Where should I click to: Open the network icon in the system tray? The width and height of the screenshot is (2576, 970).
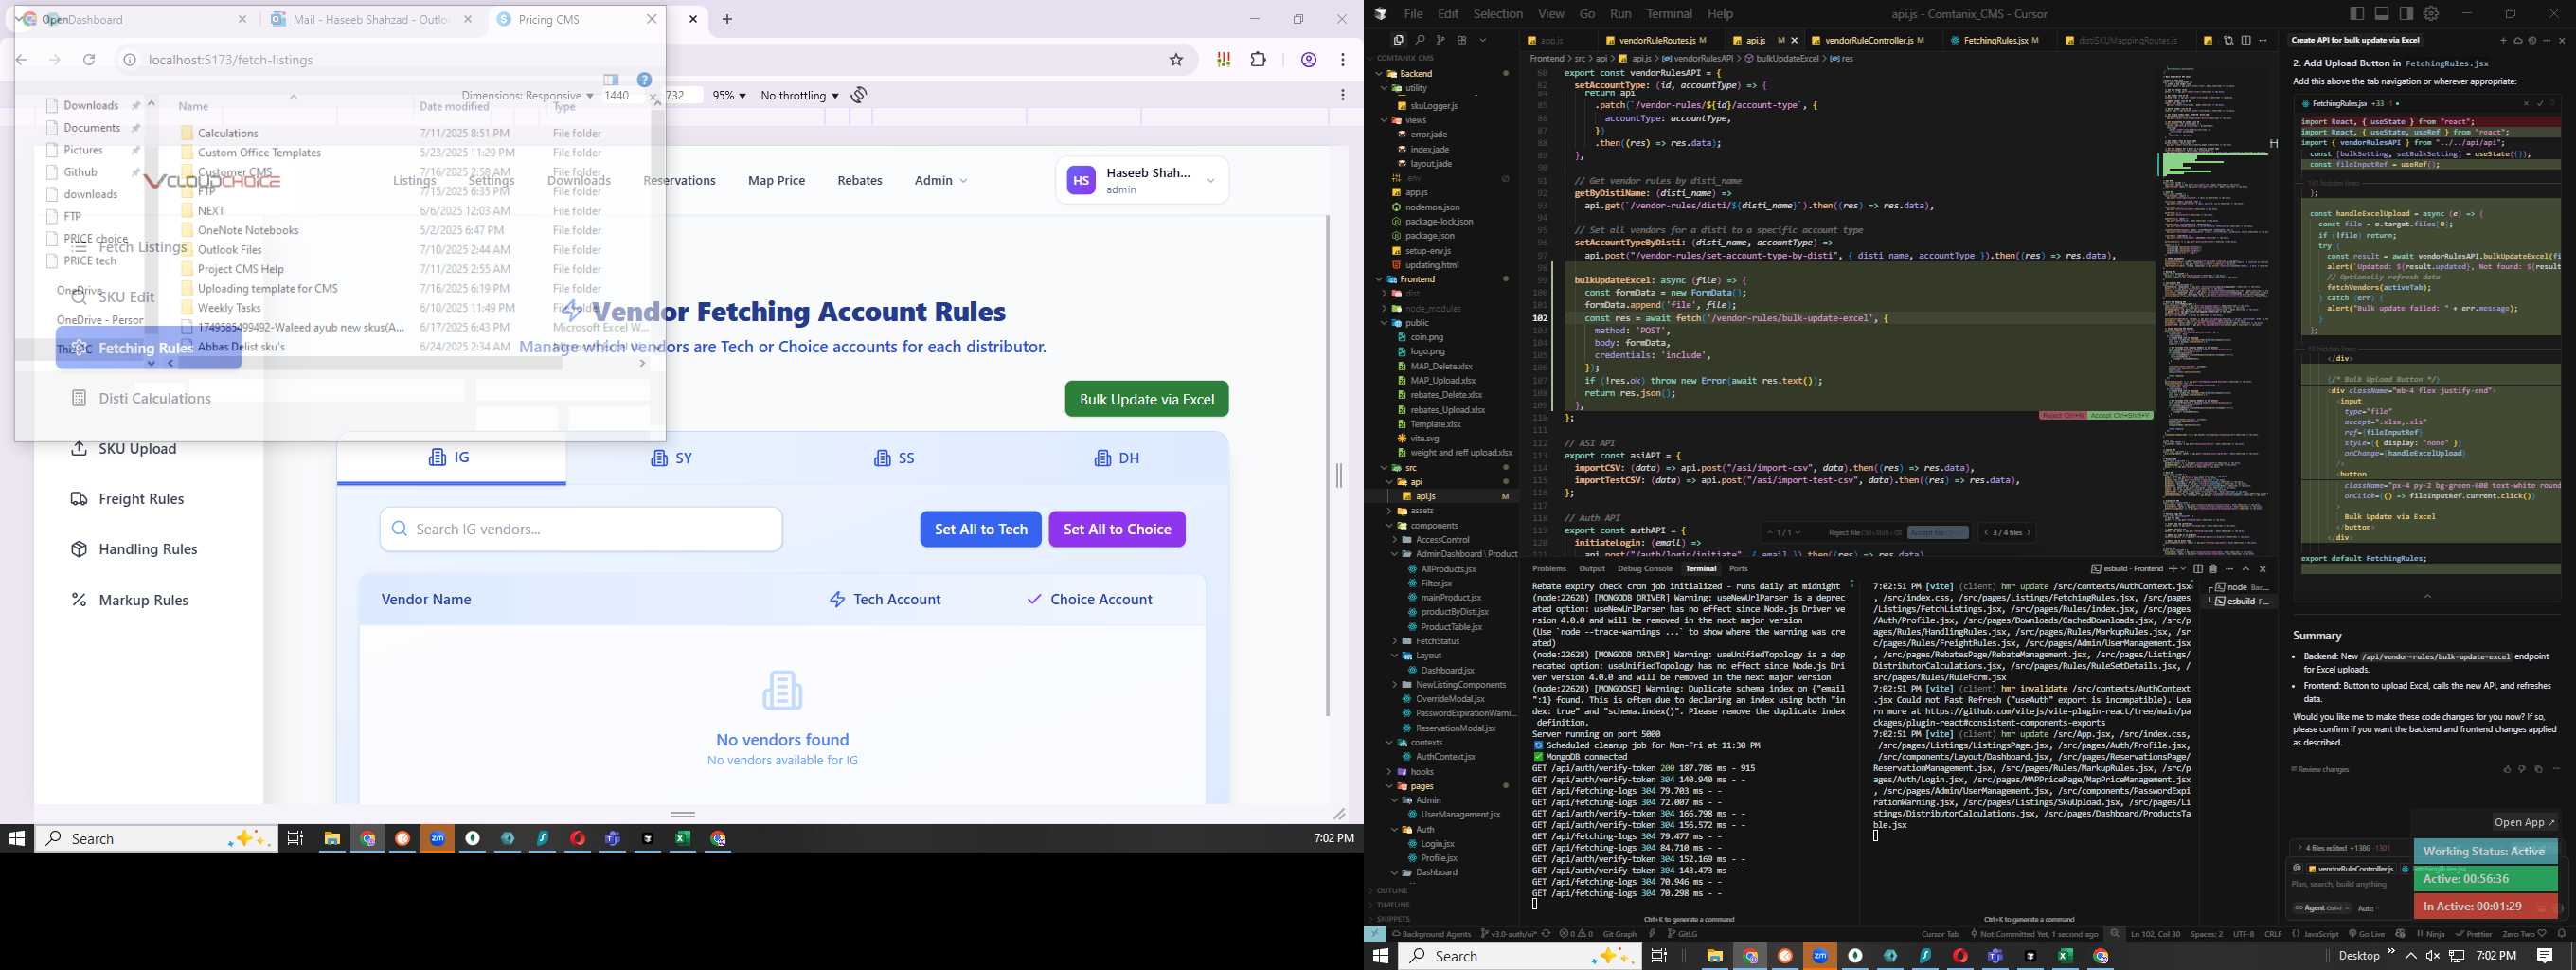click(x=2456, y=956)
